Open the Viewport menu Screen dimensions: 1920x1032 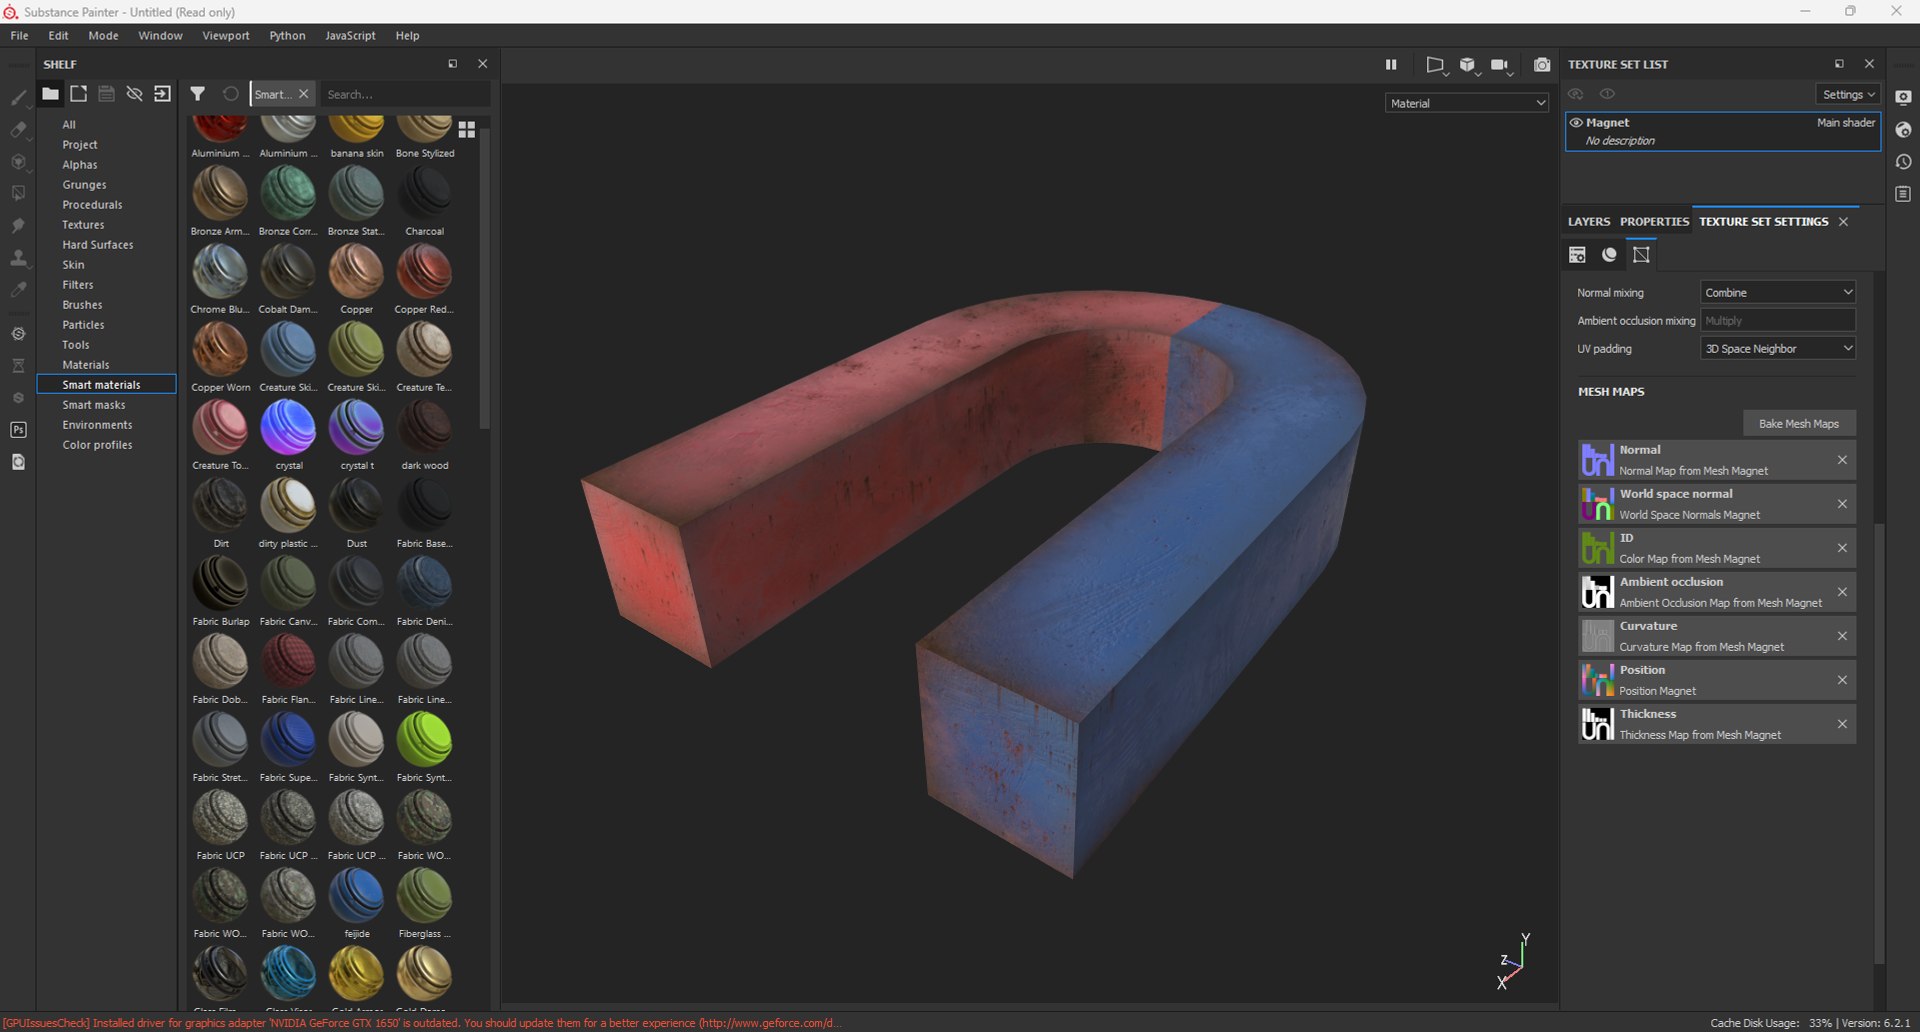pos(226,35)
